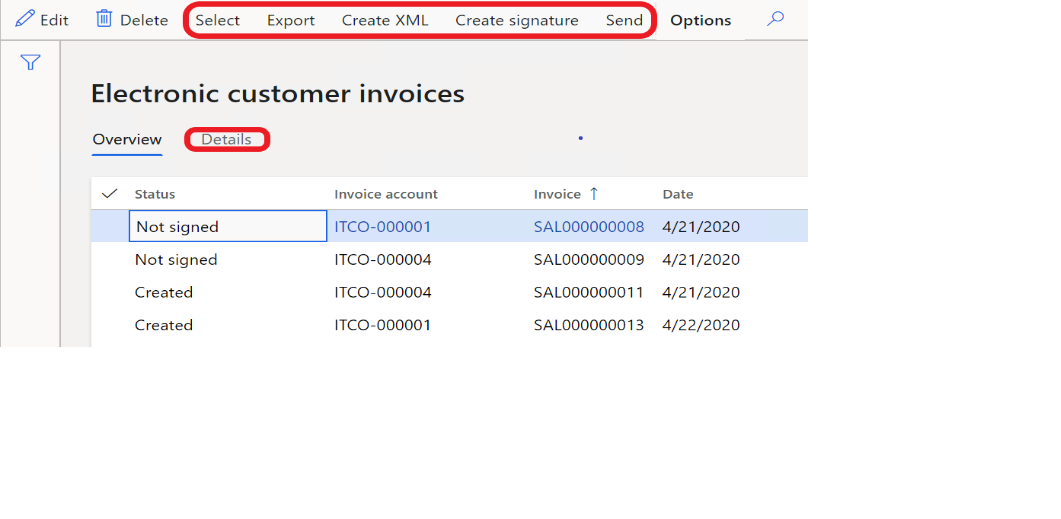Open invoice link SAL000000008
This screenshot has width=1061, height=519.
(589, 227)
